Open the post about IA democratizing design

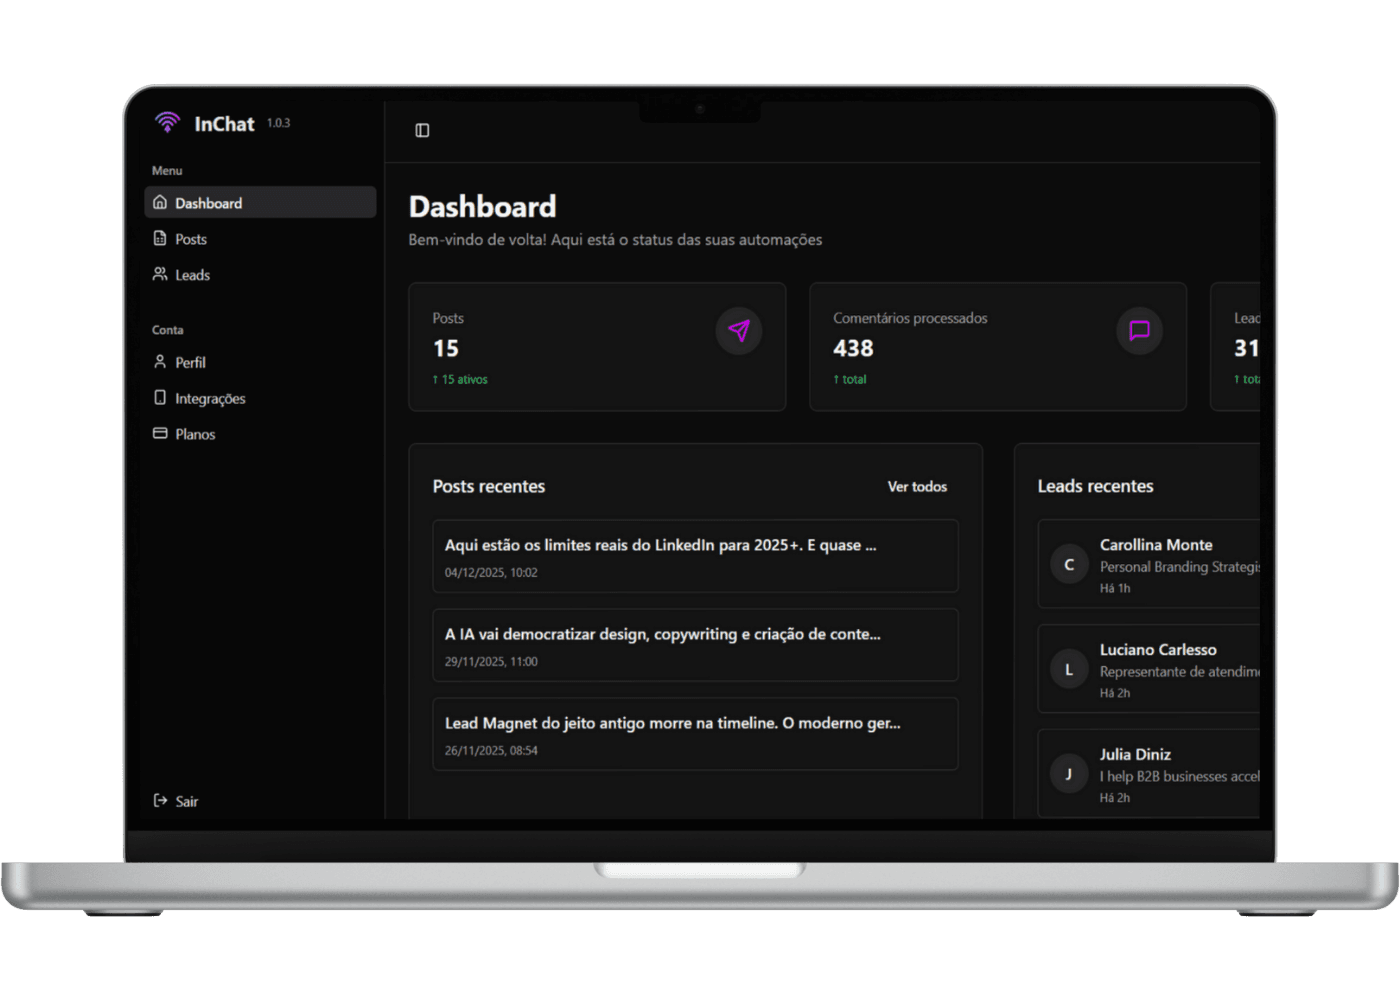(x=695, y=645)
